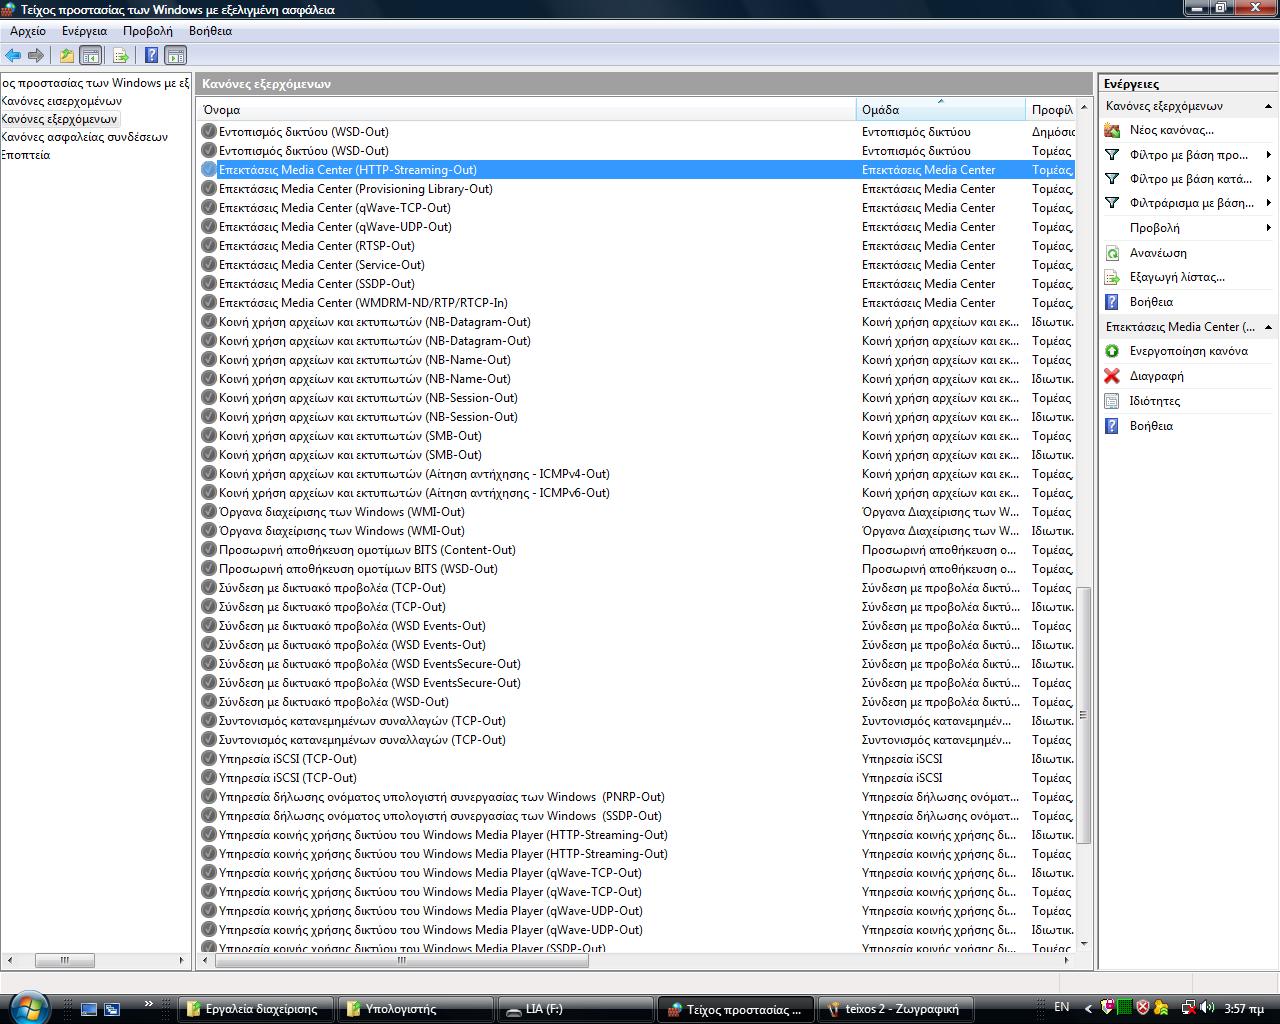Click the red X Διαγραφή icon

click(1112, 376)
